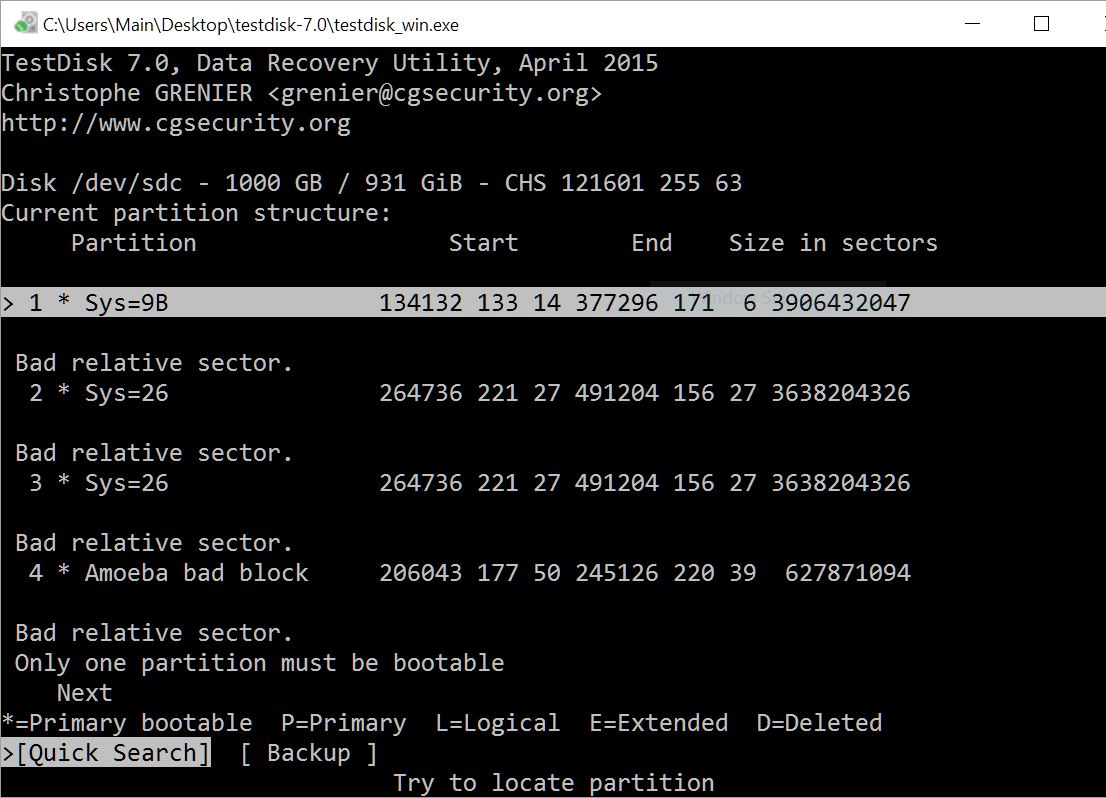
Task: Click the Start column header
Action: (x=483, y=243)
